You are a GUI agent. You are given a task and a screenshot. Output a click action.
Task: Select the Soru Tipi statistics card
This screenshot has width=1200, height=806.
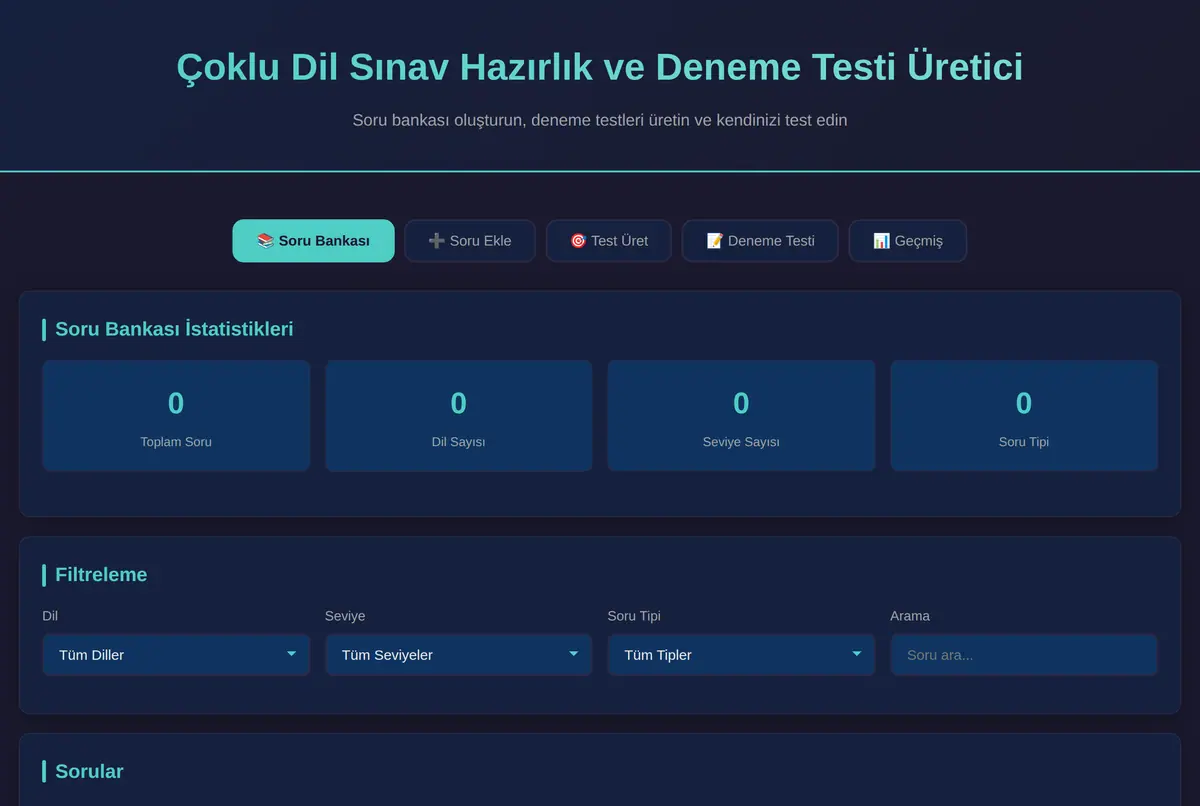pos(1024,416)
